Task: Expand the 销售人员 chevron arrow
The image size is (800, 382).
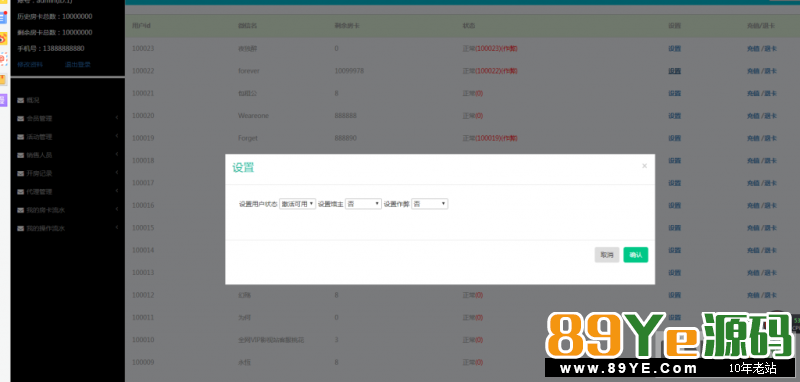Action: click(x=117, y=155)
